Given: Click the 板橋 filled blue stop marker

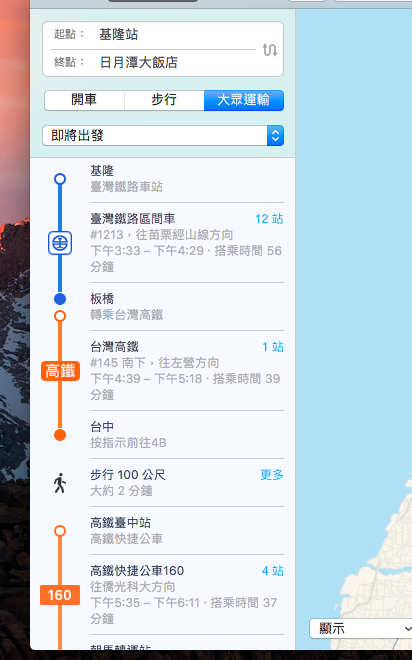Looking at the screenshot, I should tap(60, 299).
